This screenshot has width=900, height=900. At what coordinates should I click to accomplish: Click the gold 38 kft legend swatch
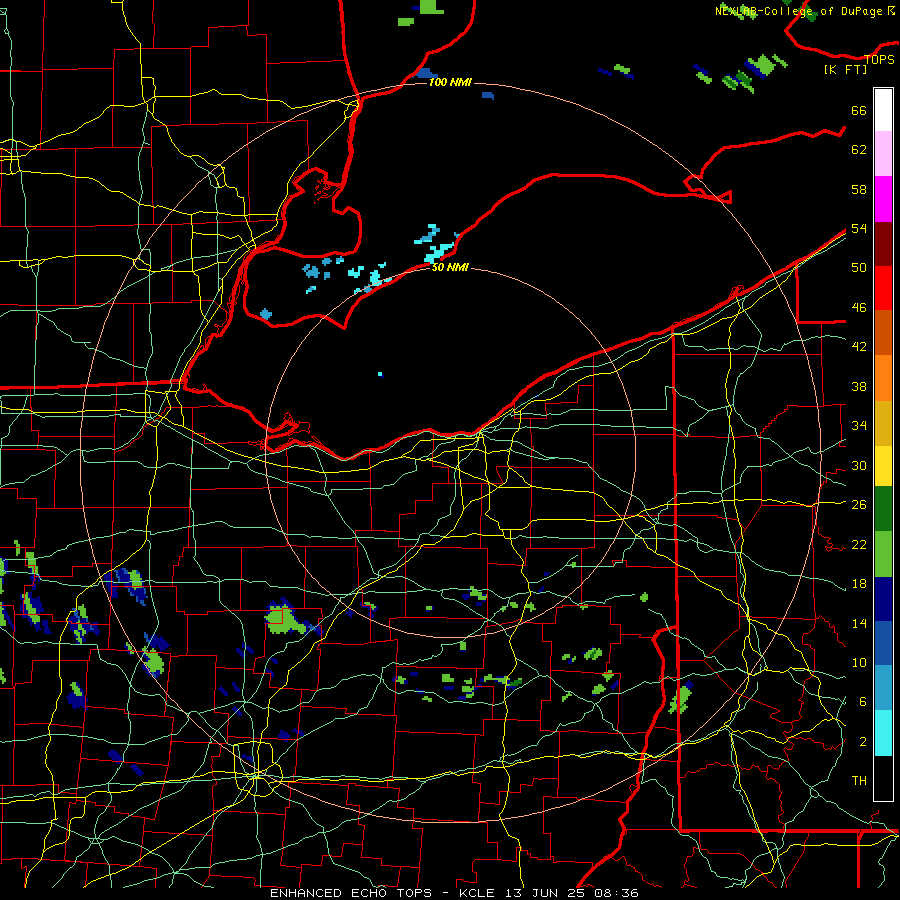pos(883,422)
